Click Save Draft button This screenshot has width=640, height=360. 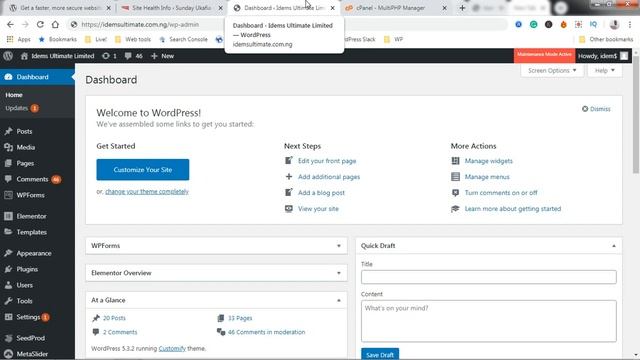click(380, 354)
